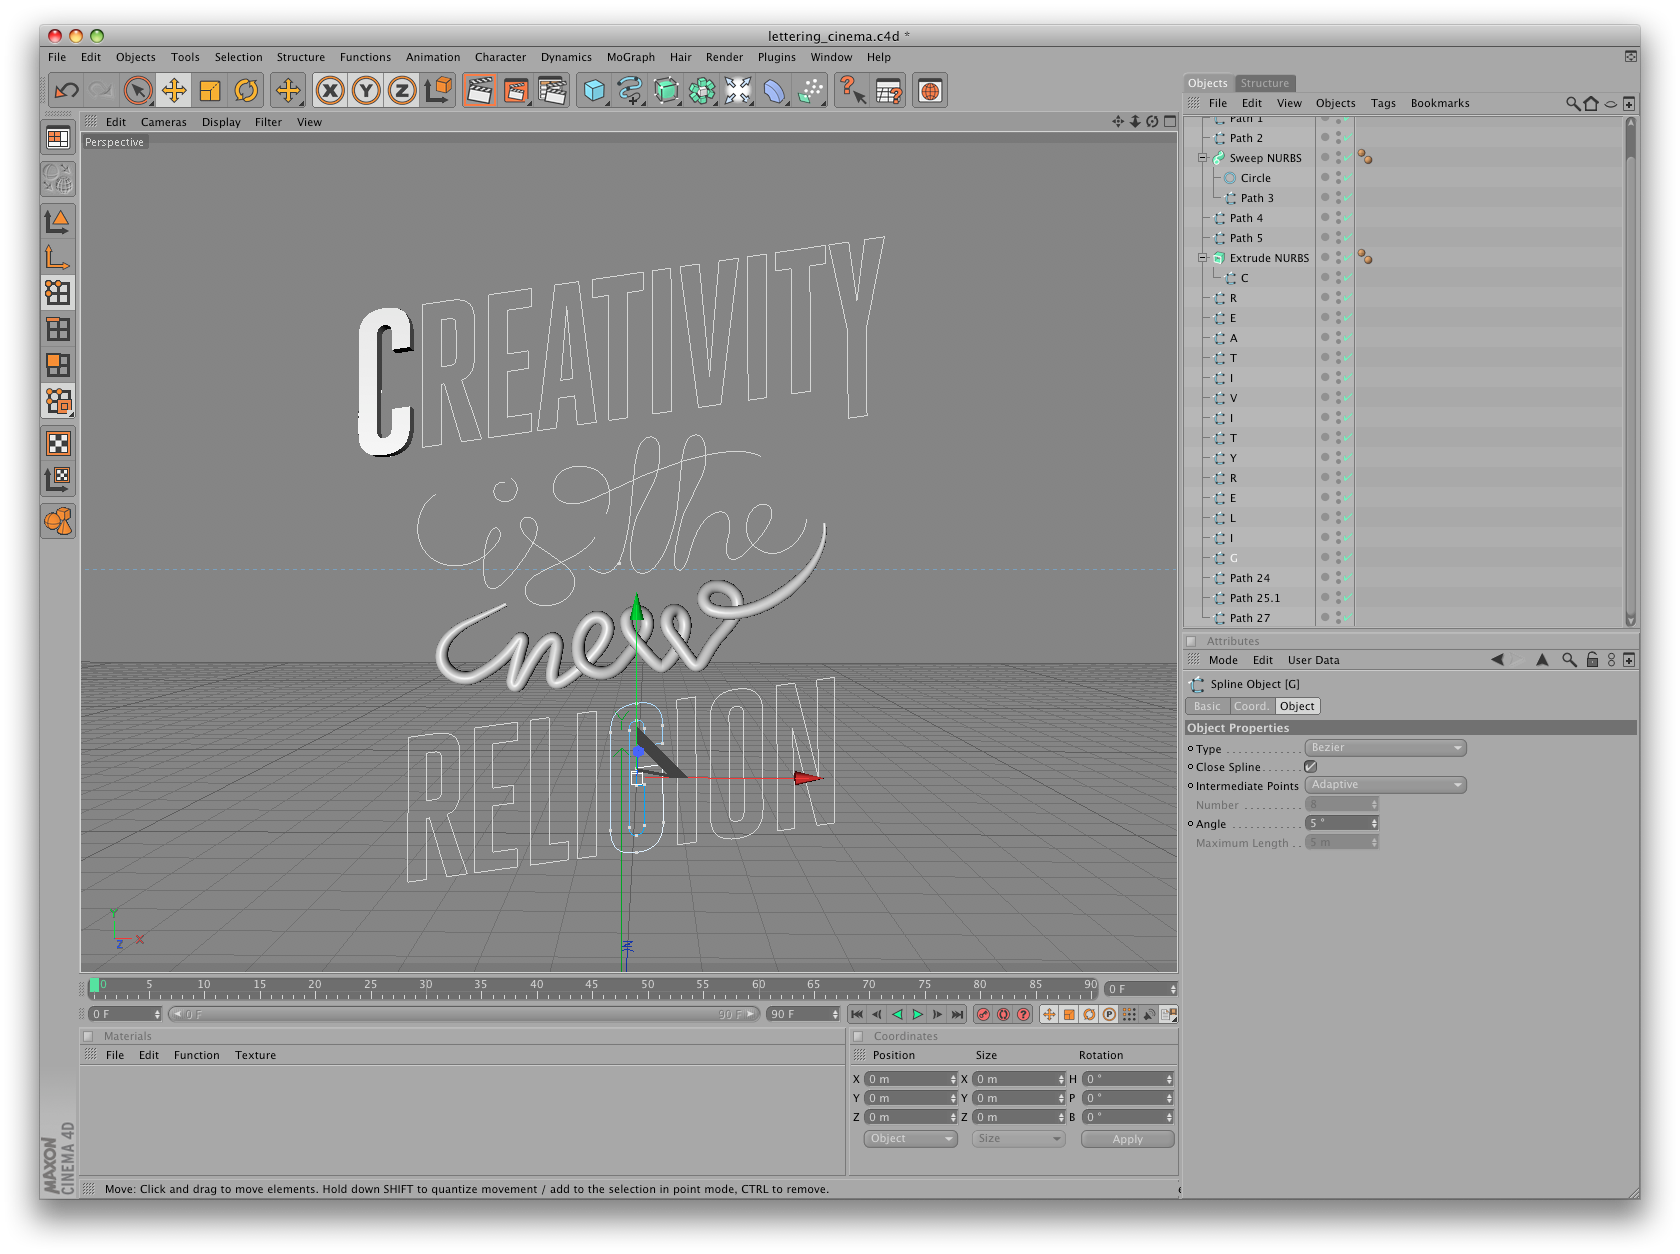The width and height of the screenshot is (1680, 1254).
Task: Open the primitive Cube object icon
Action: pos(594,90)
